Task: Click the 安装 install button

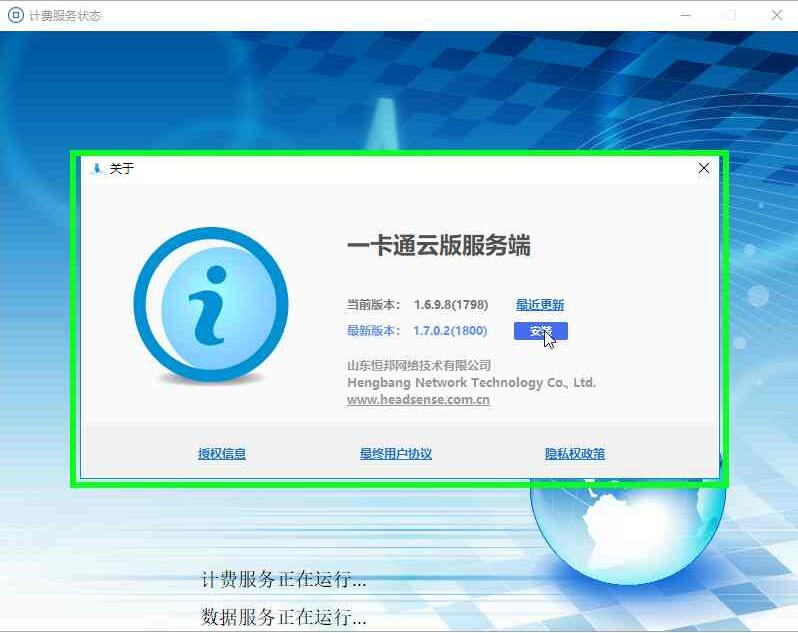Action: click(540, 331)
